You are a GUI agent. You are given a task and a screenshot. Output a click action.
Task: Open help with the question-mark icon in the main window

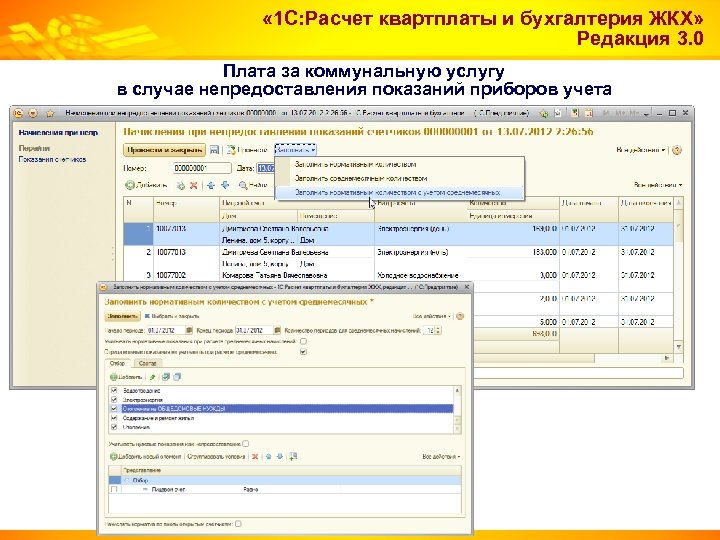(677, 150)
